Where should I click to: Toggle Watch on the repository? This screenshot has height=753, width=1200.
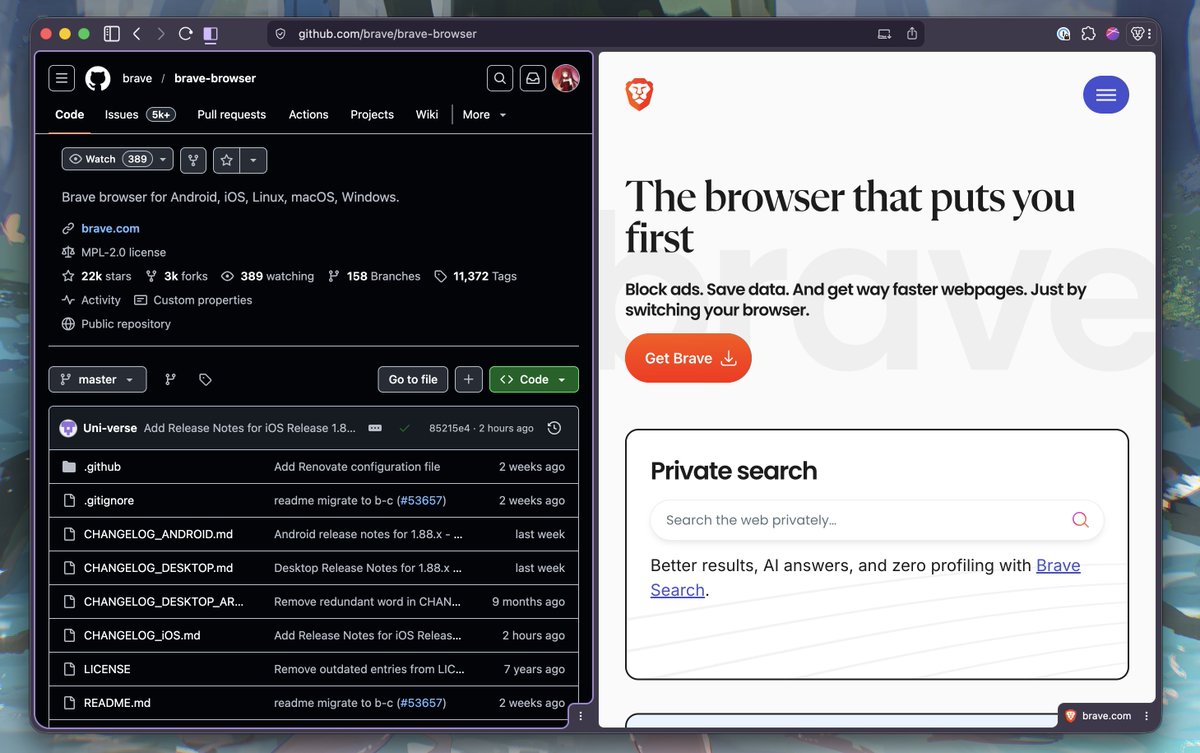117,160
